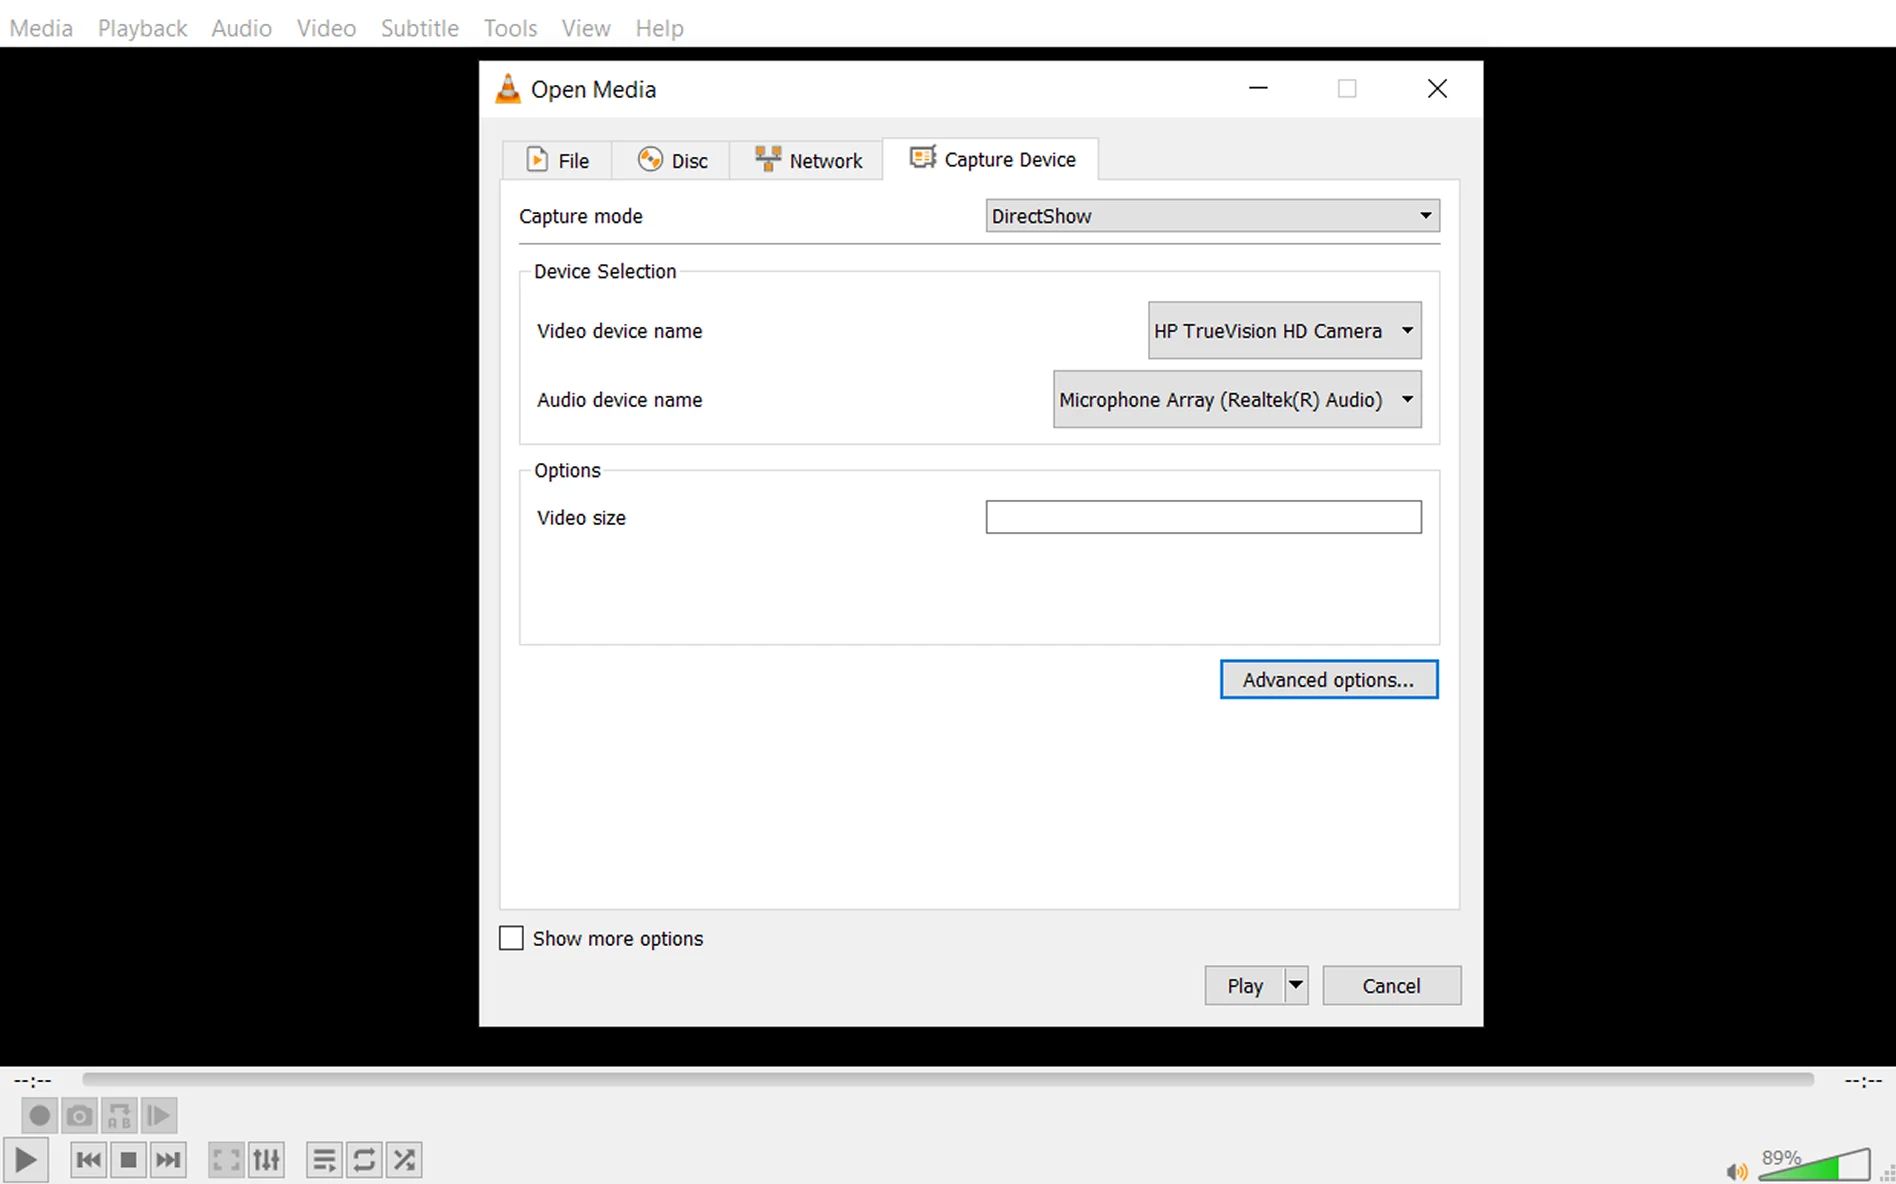
Task: Click the Advanced options button
Action: click(1328, 680)
